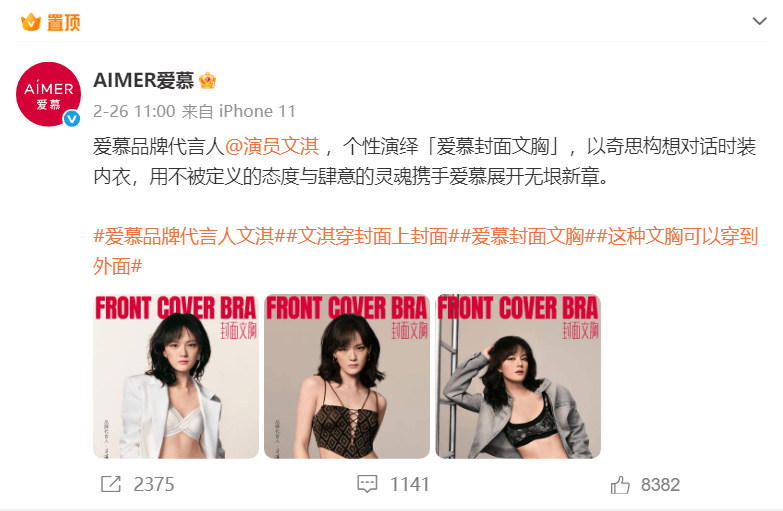
Task: Expand the post options chevron
Action: [x=760, y=21]
